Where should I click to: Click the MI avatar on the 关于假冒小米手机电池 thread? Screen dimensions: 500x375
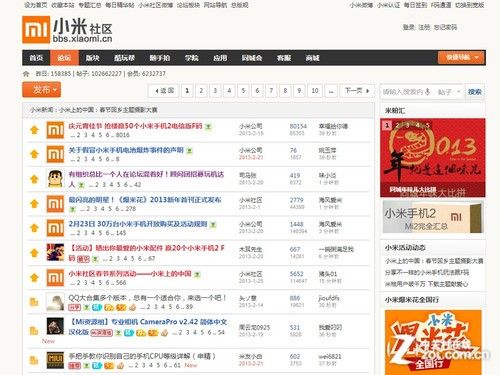(x=55, y=154)
